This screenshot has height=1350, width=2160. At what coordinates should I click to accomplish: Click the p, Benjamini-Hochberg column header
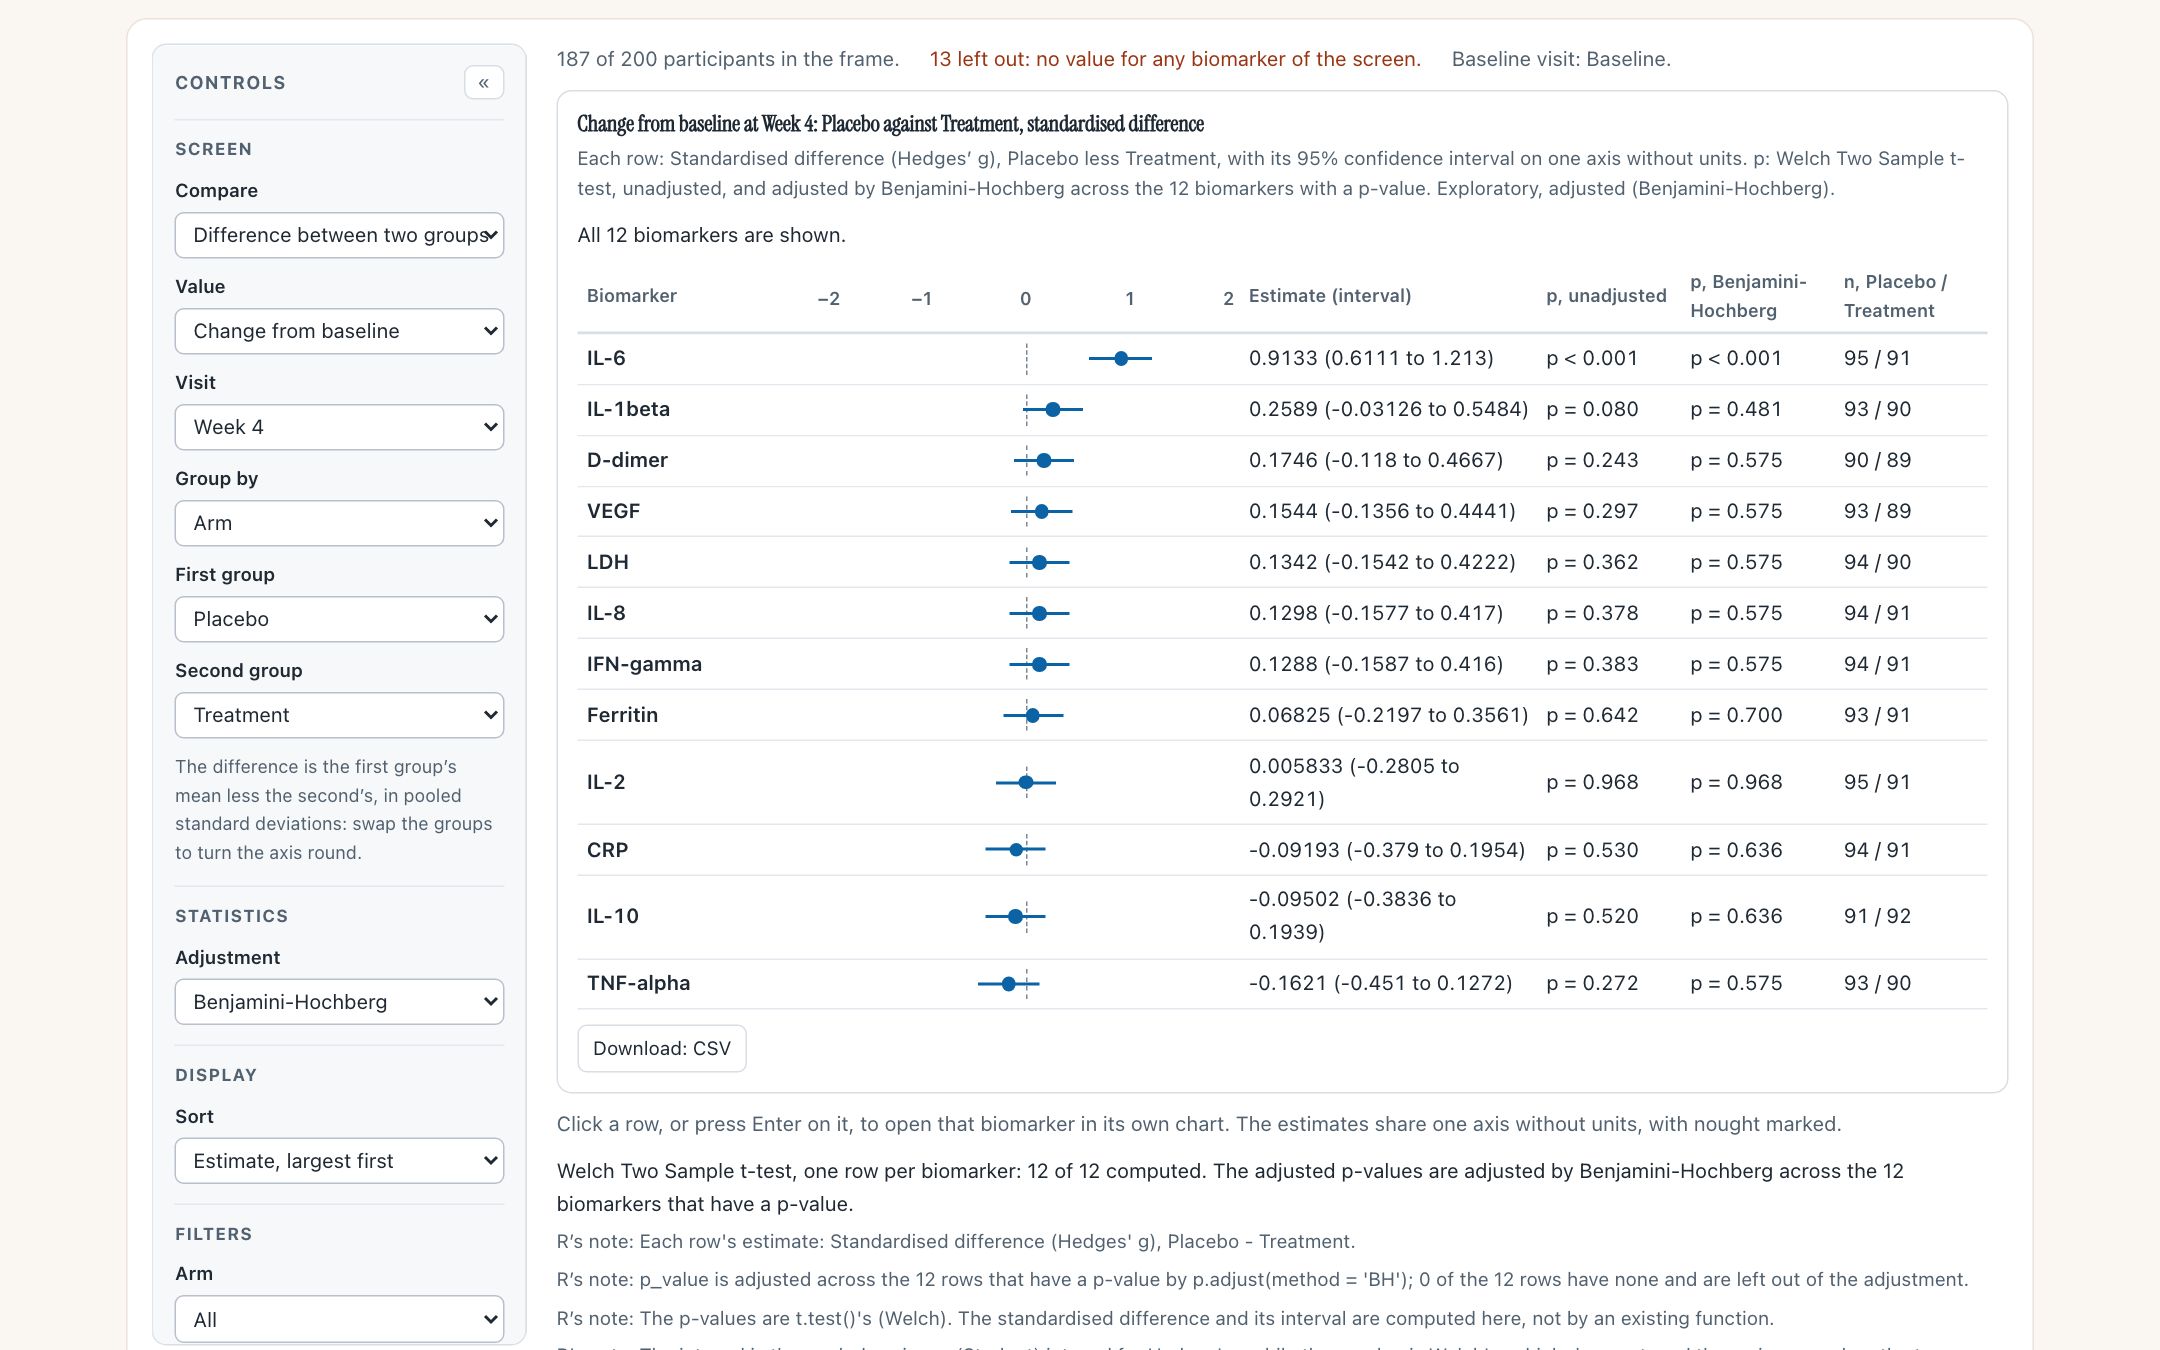coord(1748,296)
